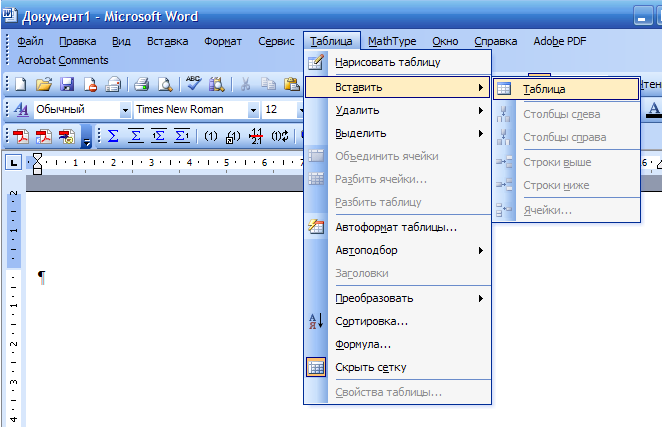The height and width of the screenshot is (427, 662).
Task: Click MathType update equation numbers icon
Action: click(x=279, y=136)
